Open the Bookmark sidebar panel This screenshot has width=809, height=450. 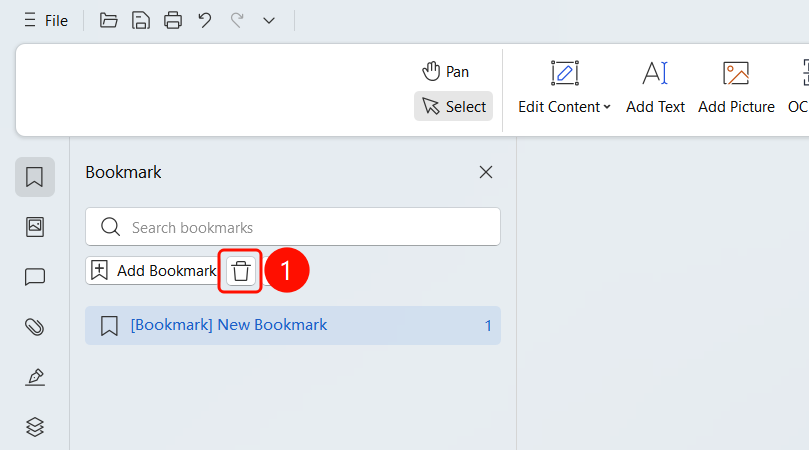point(35,177)
